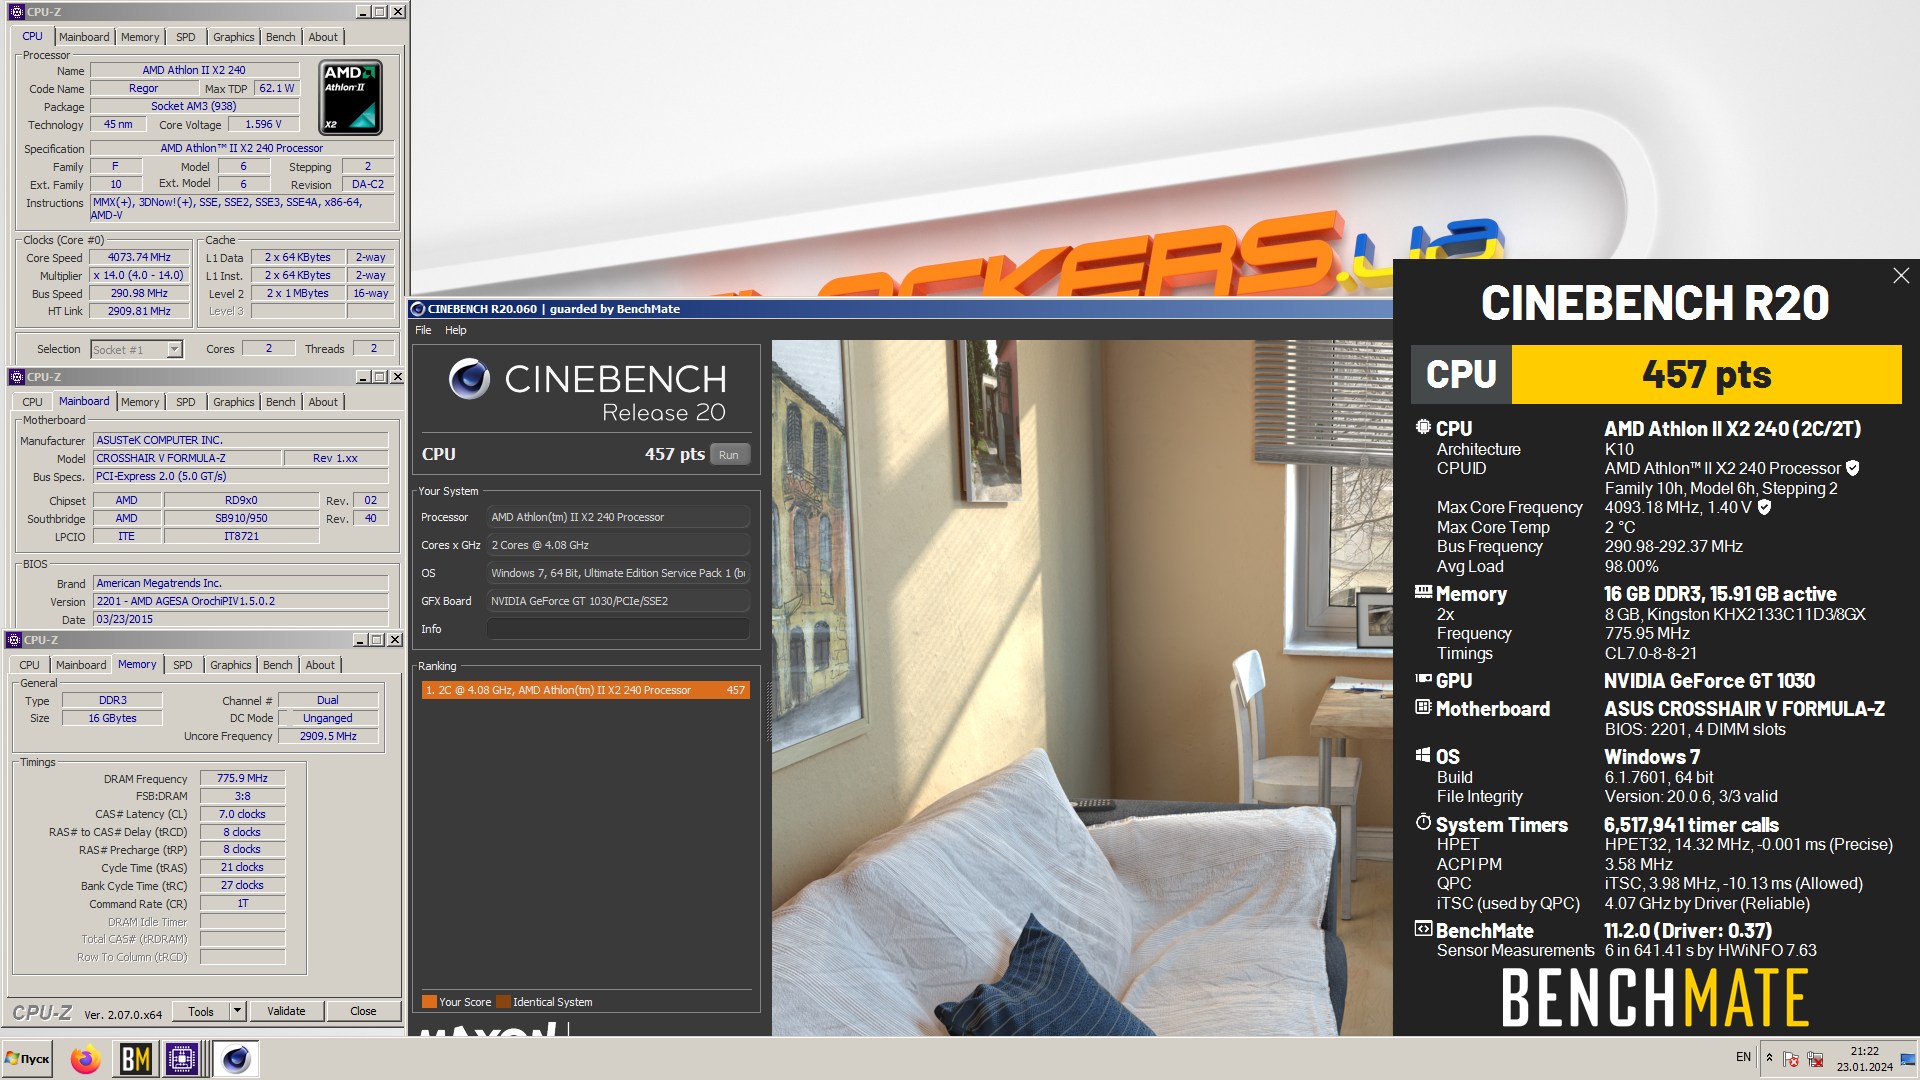Click the BenchMate Memory section icon
Screen dimensions: 1920x1080
pos(1423,593)
